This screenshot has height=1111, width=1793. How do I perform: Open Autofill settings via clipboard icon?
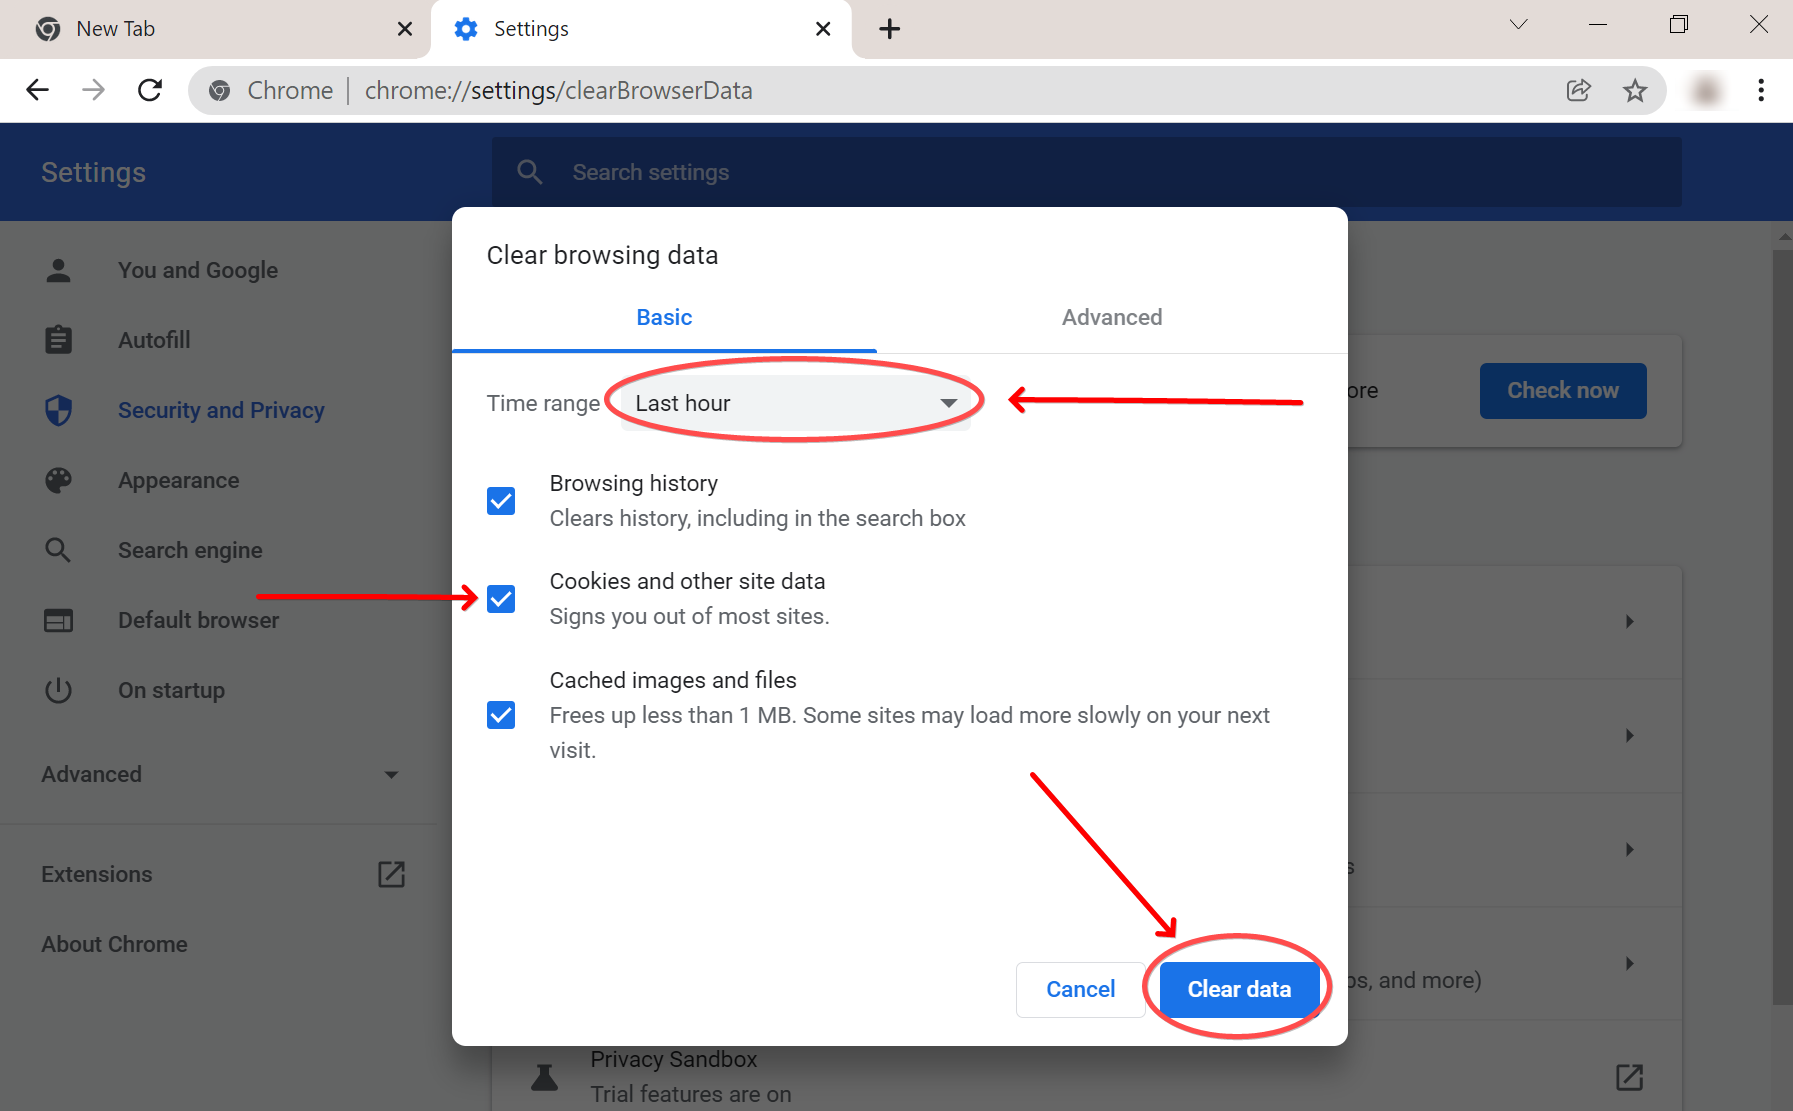point(58,339)
